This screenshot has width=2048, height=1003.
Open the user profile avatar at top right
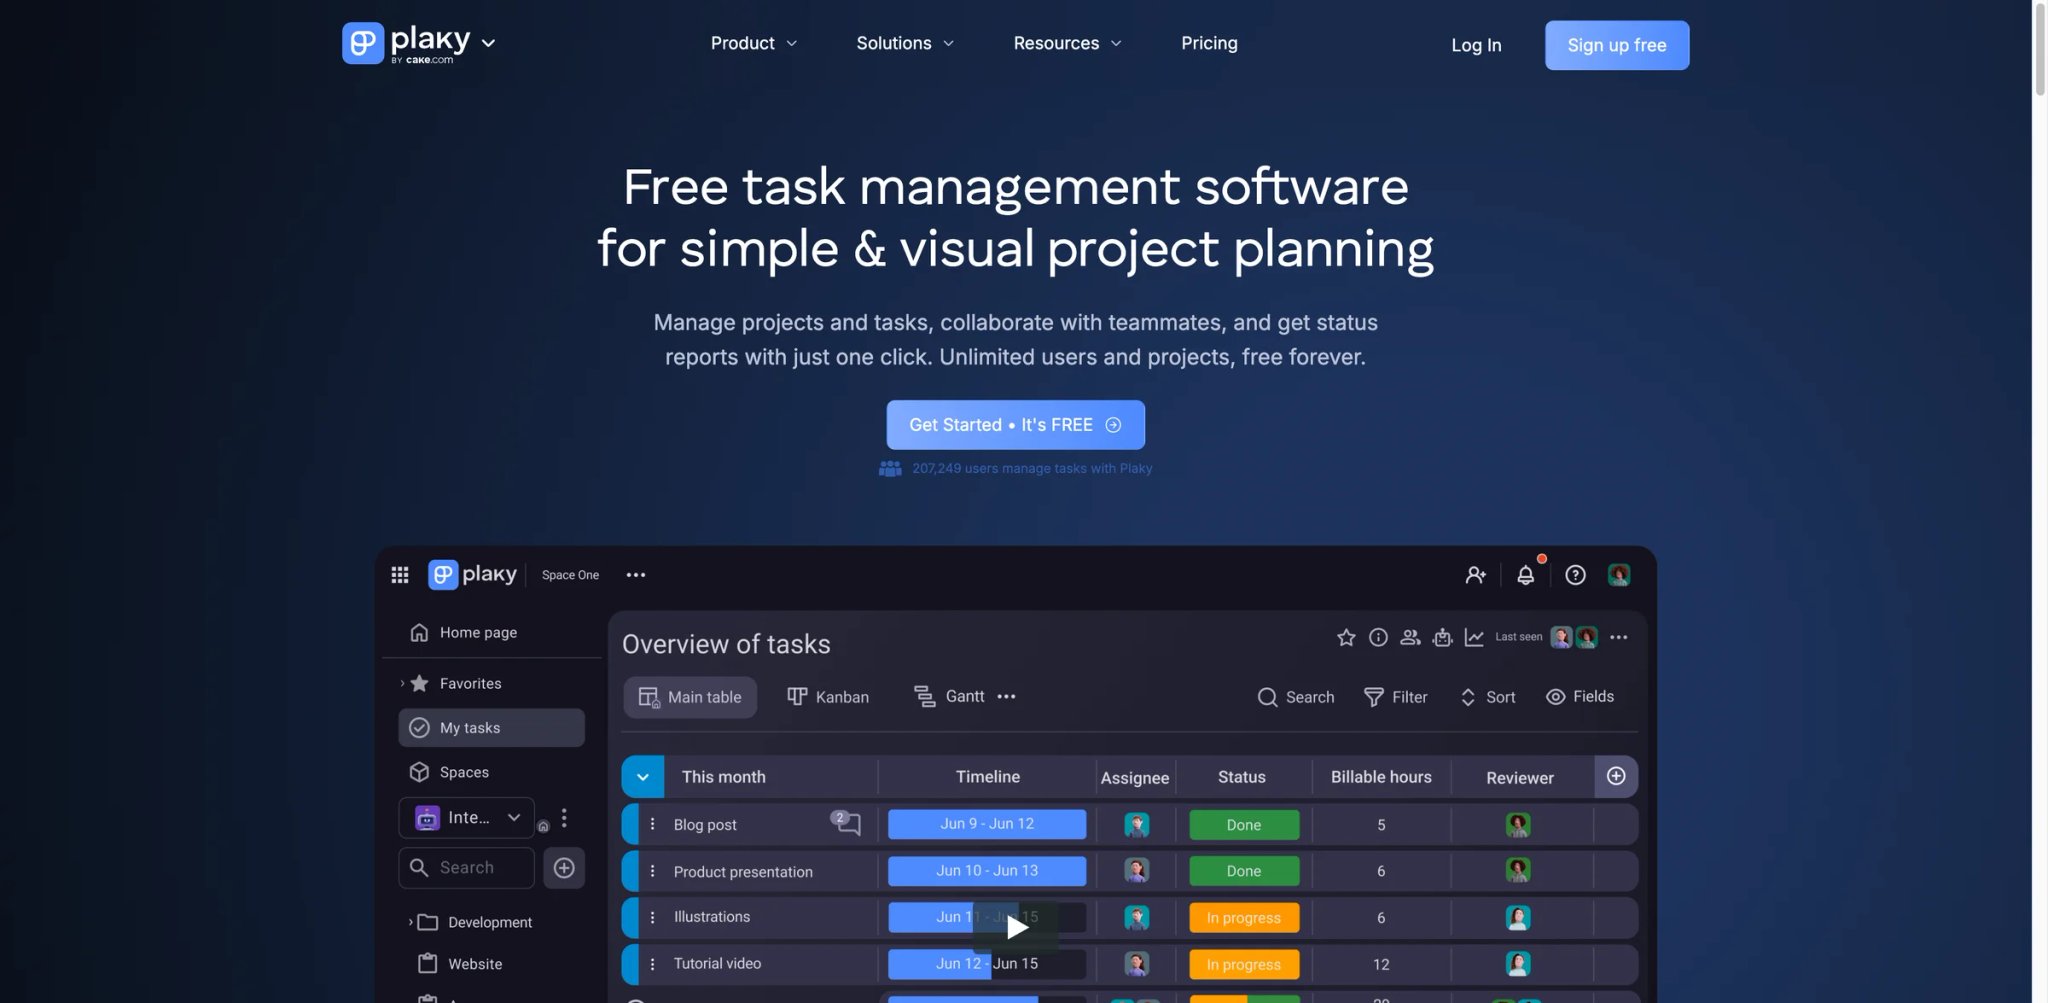pyautogui.click(x=1619, y=575)
